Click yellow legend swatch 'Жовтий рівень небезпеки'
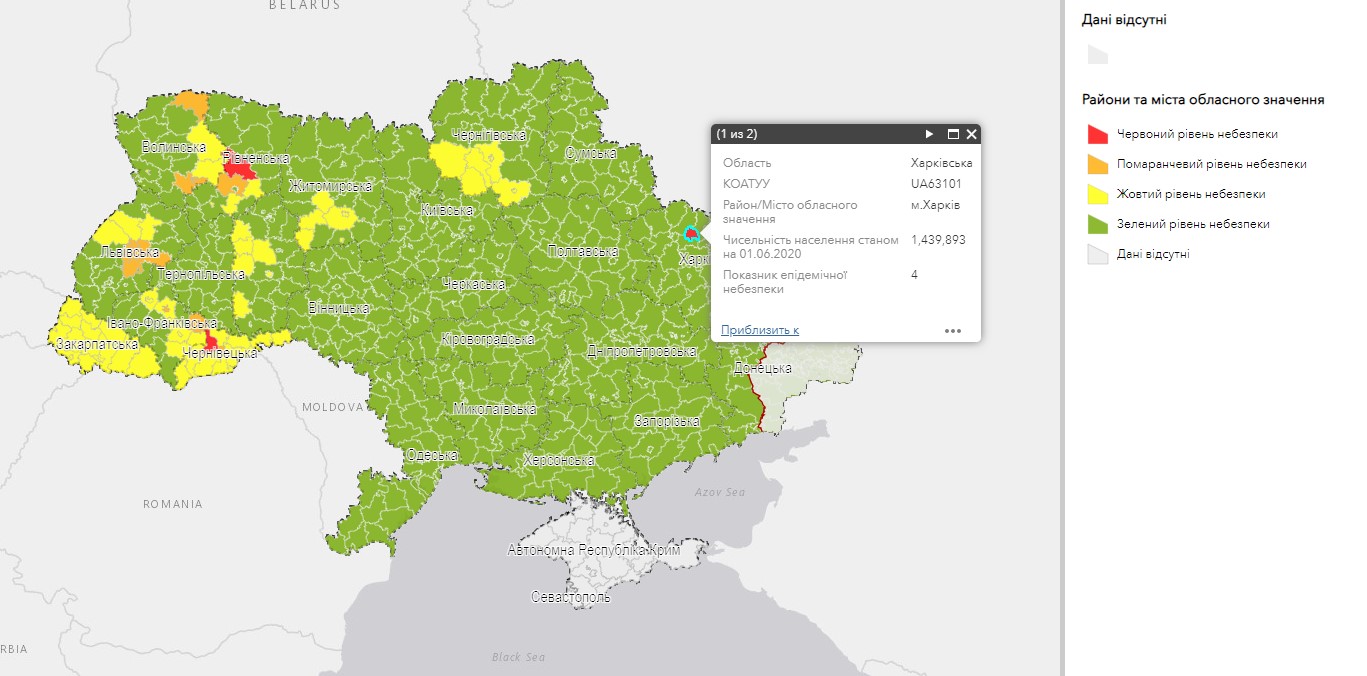 [x=1097, y=194]
